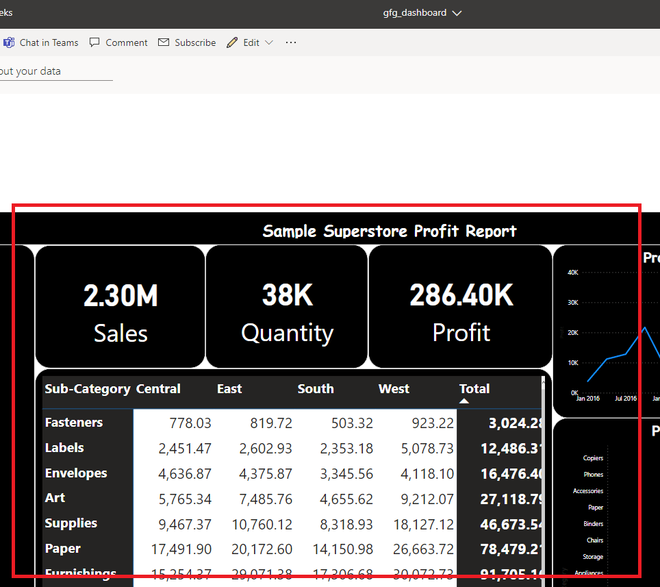Click the Fasteners row label
This screenshot has height=587, width=660.
(x=74, y=423)
